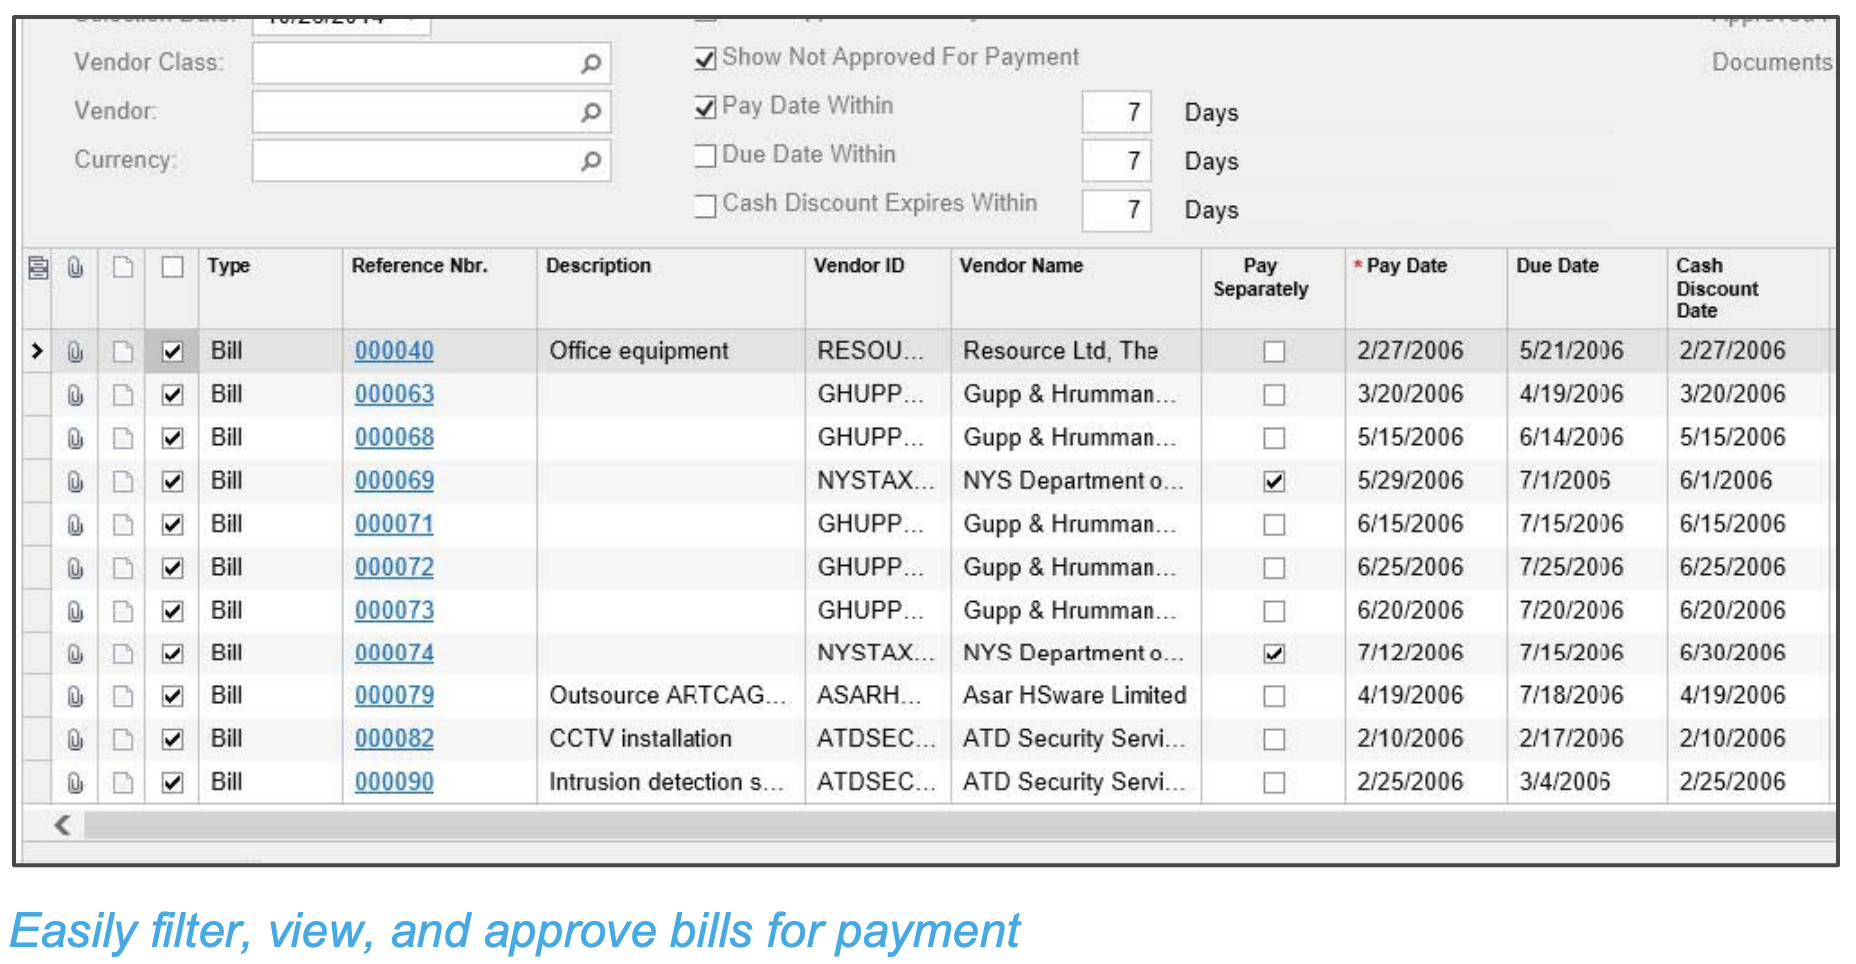Click the Currency lookup magnifier icon
The width and height of the screenshot is (1856, 964).
point(591,160)
